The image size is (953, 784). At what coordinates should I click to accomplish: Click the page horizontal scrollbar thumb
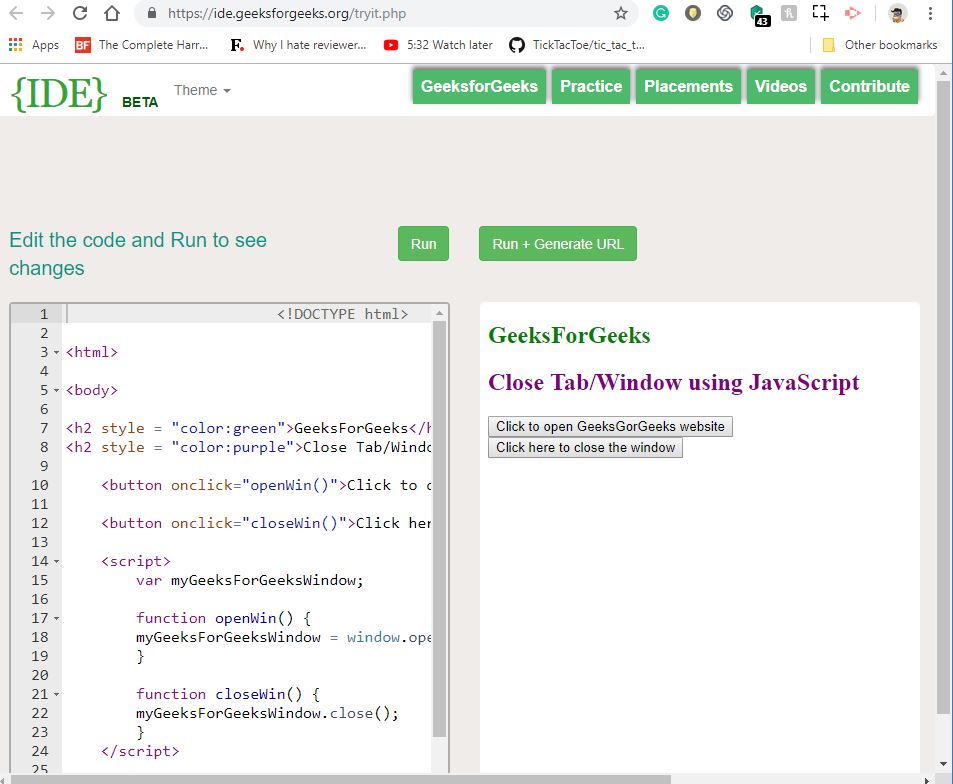click(x=341, y=779)
